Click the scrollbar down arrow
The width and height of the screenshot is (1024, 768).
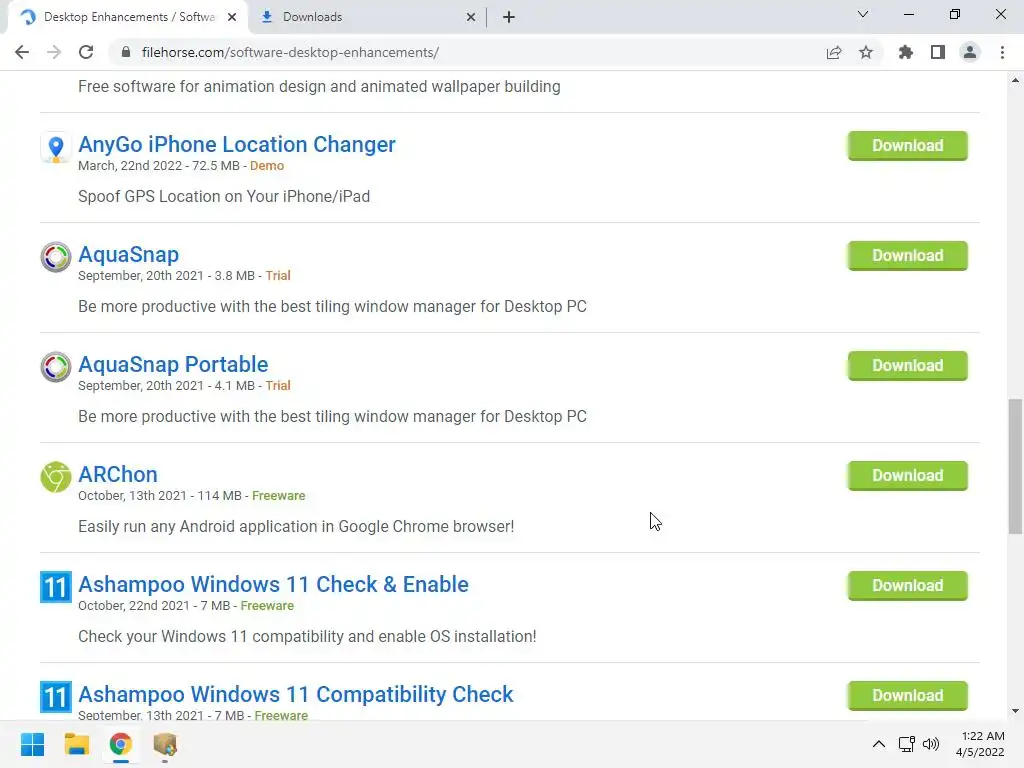(1015, 711)
